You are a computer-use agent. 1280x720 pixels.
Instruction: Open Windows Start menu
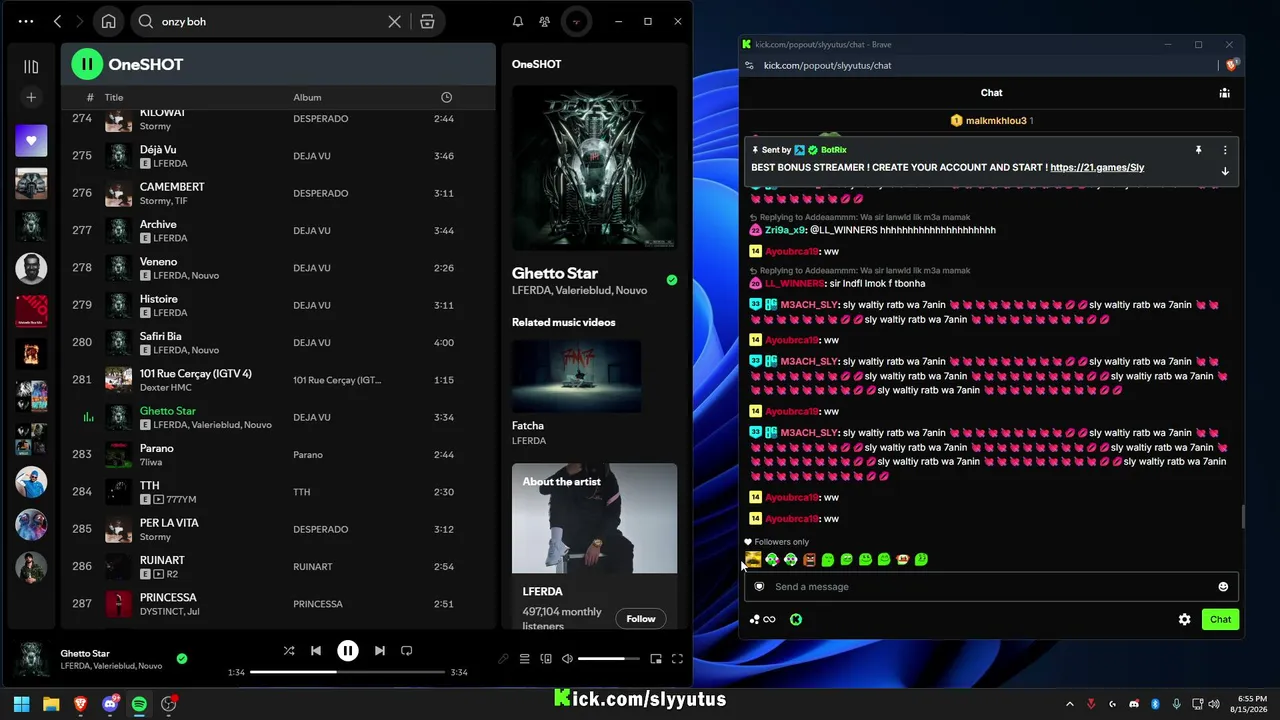pyautogui.click(x=21, y=704)
